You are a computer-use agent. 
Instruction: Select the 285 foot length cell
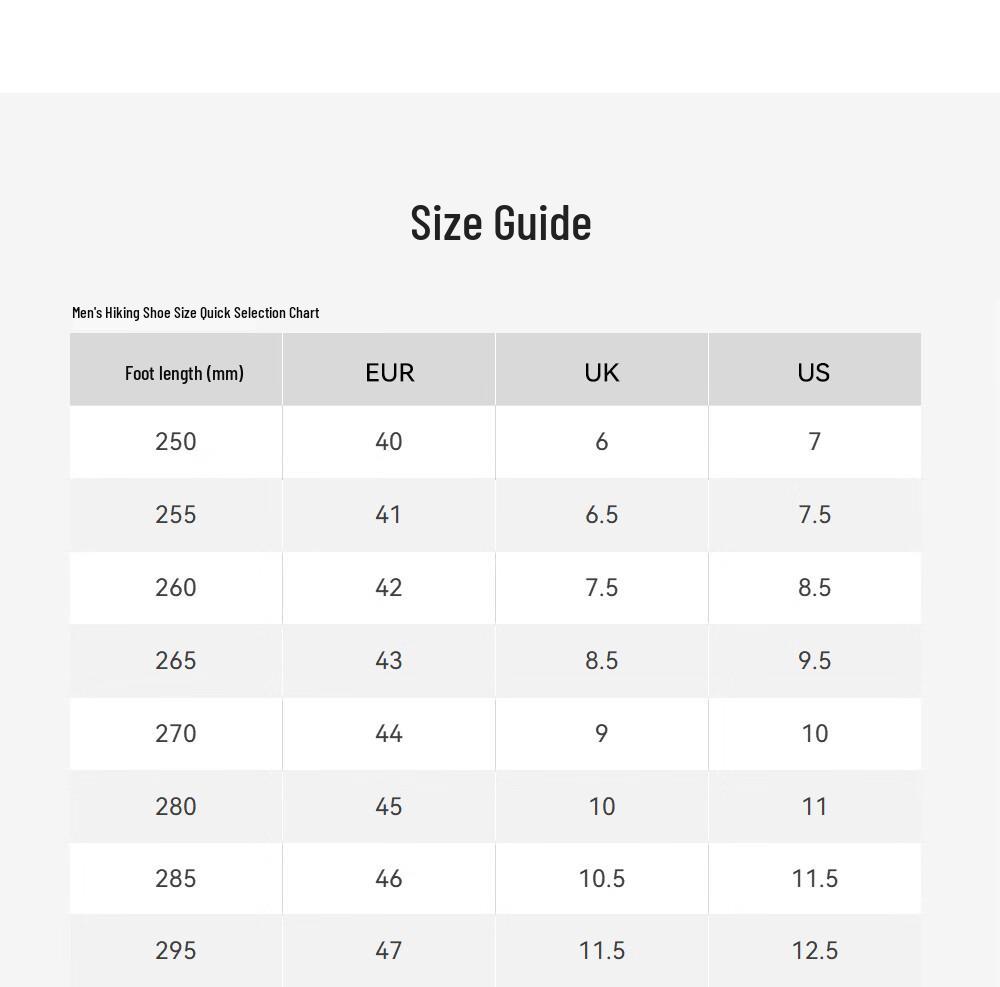[176, 879]
